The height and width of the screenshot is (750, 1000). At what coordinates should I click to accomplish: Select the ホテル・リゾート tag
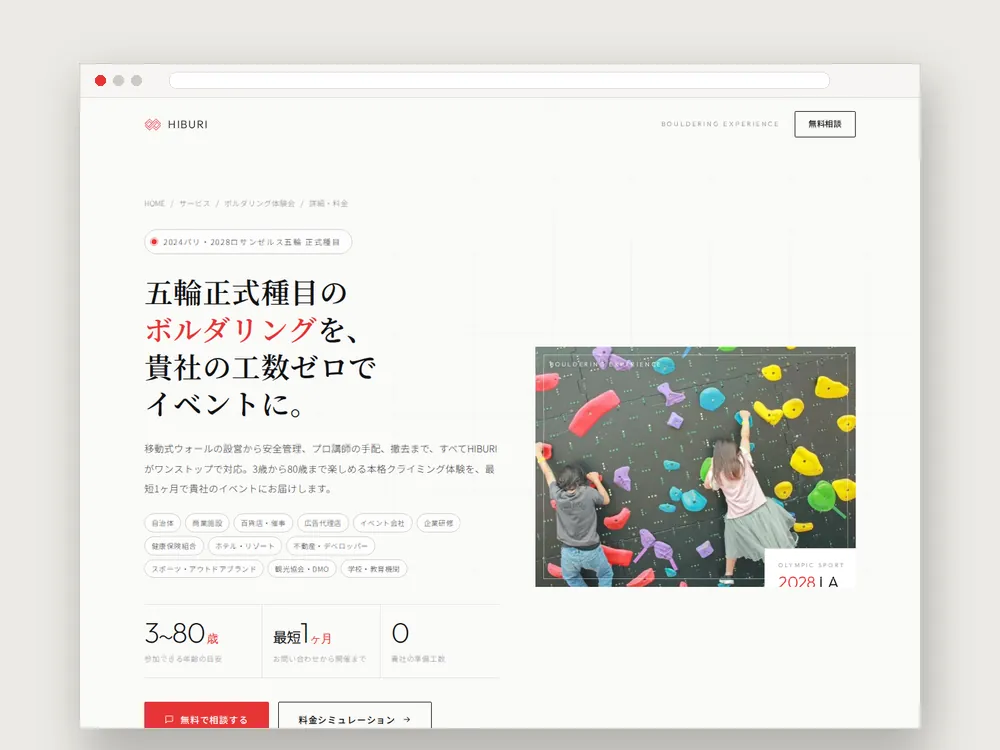245,546
